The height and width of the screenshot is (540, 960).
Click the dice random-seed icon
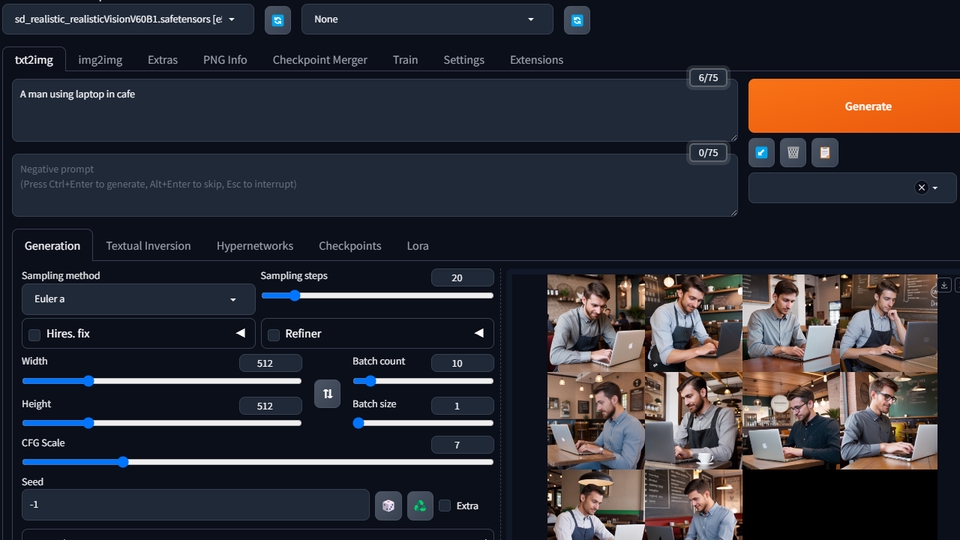(388, 506)
